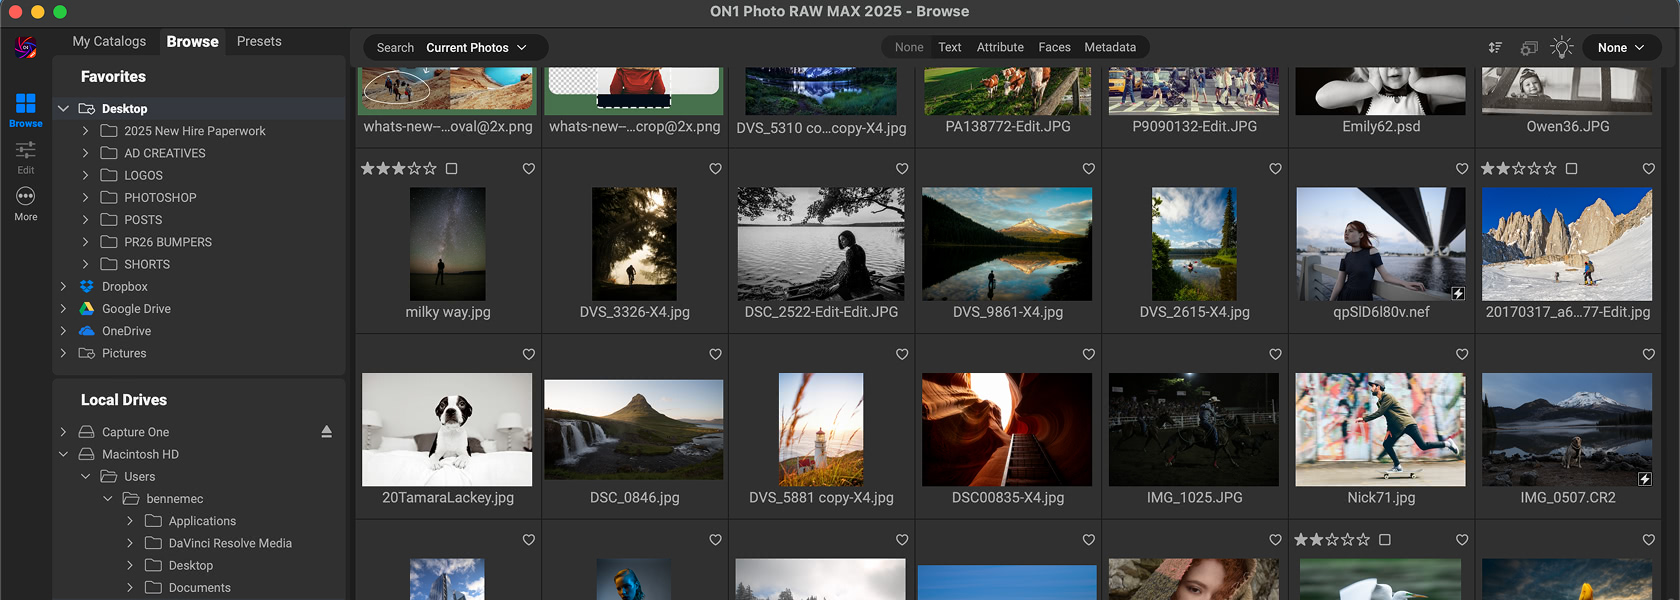Select the Metadata filter option
The width and height of the screenshot is (1680, 600).
(x=1110, y=47)
